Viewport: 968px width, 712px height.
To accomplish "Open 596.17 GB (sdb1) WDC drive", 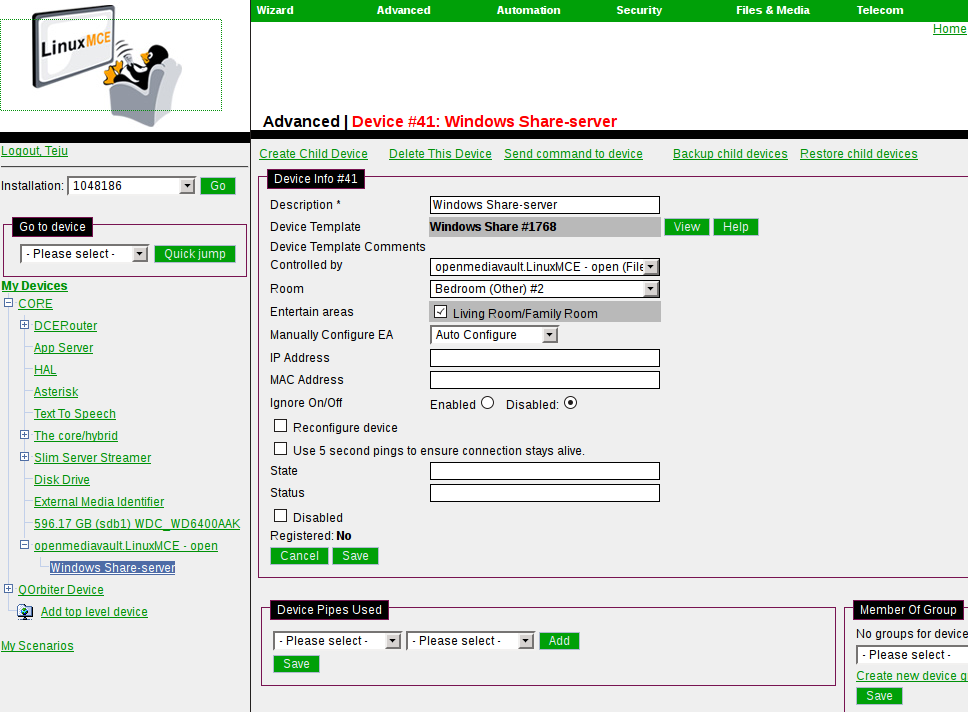I will coord(137,524).
